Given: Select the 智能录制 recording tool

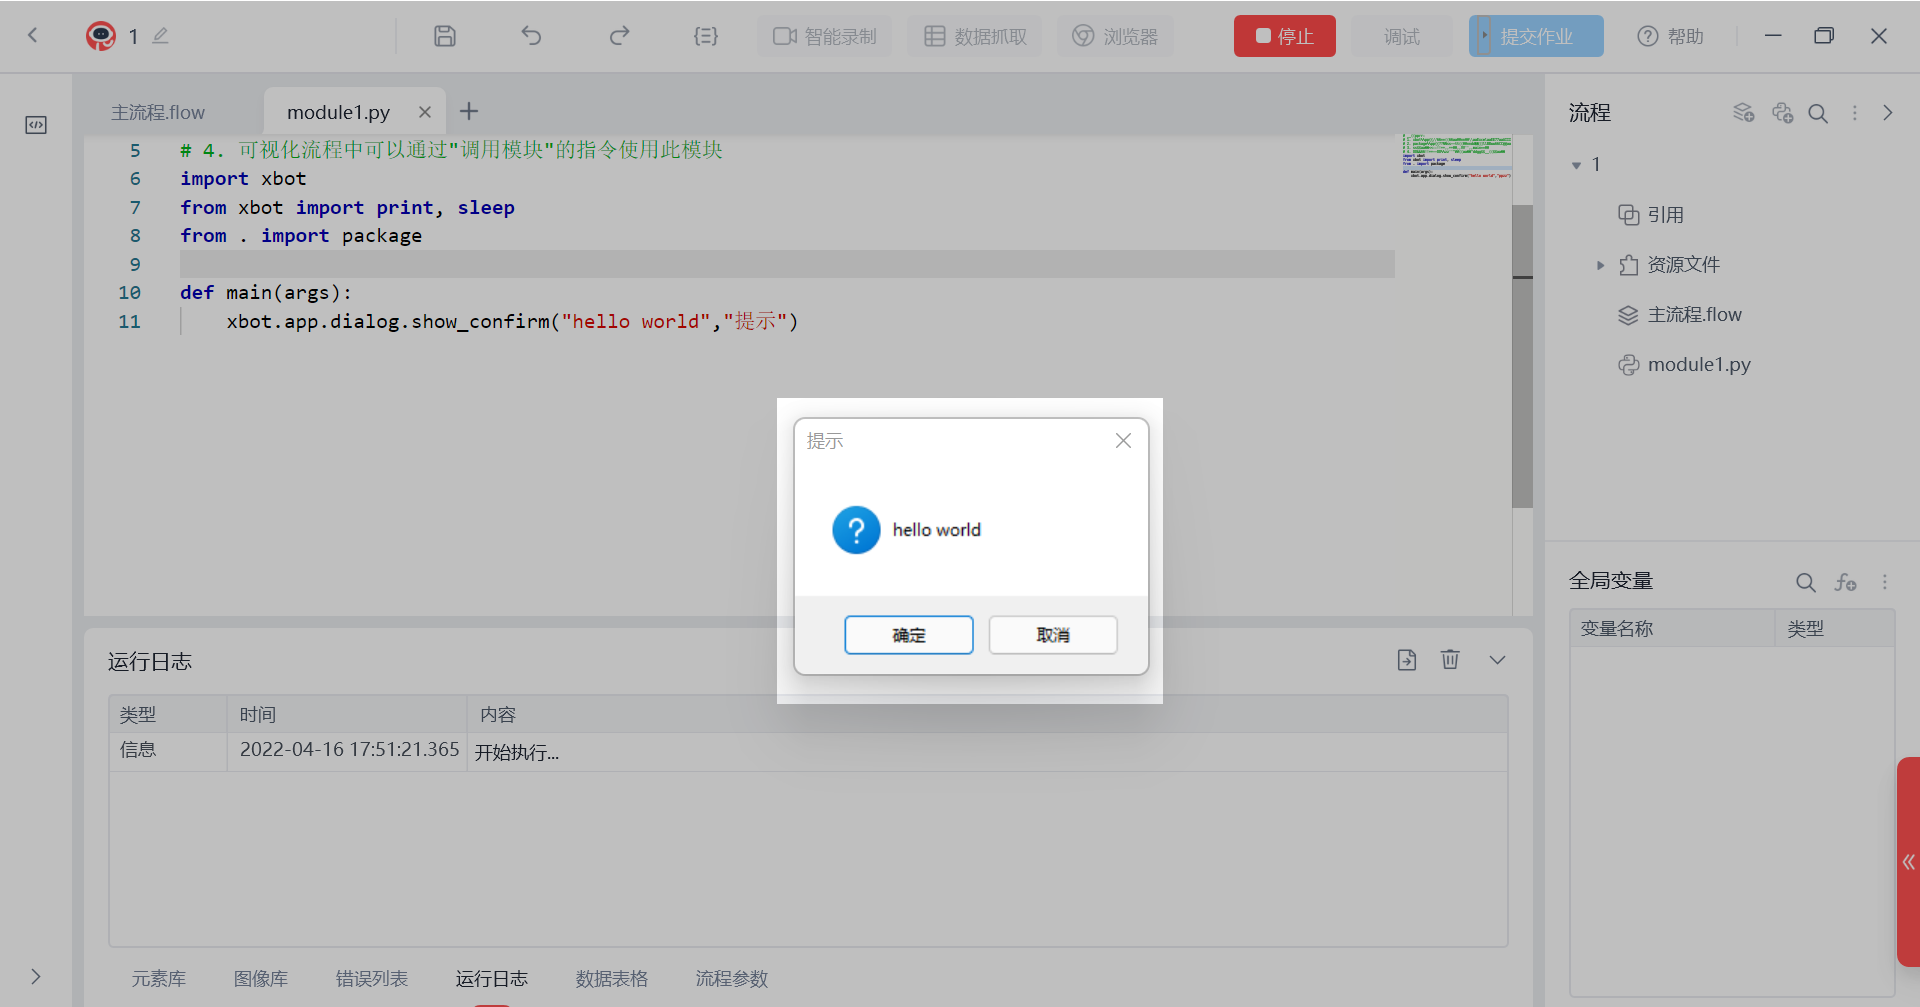Looking at the screenshot, I should click(x=823, y=36).
